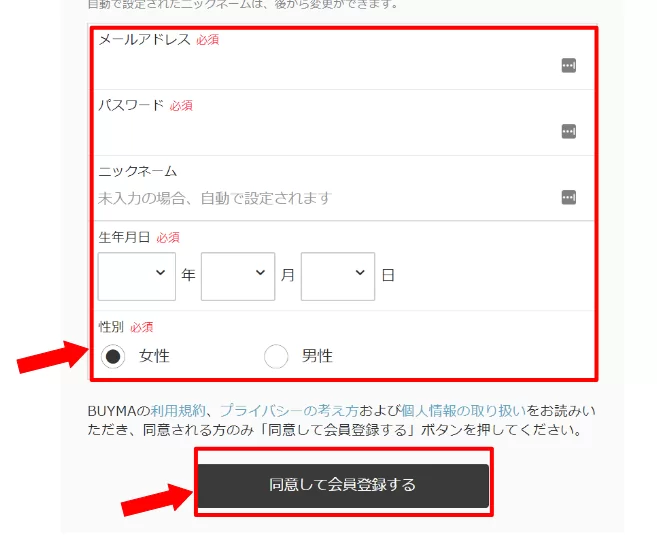Click the year dropdown chevron arrow
The image size is (657, 535).
(160, 273)
